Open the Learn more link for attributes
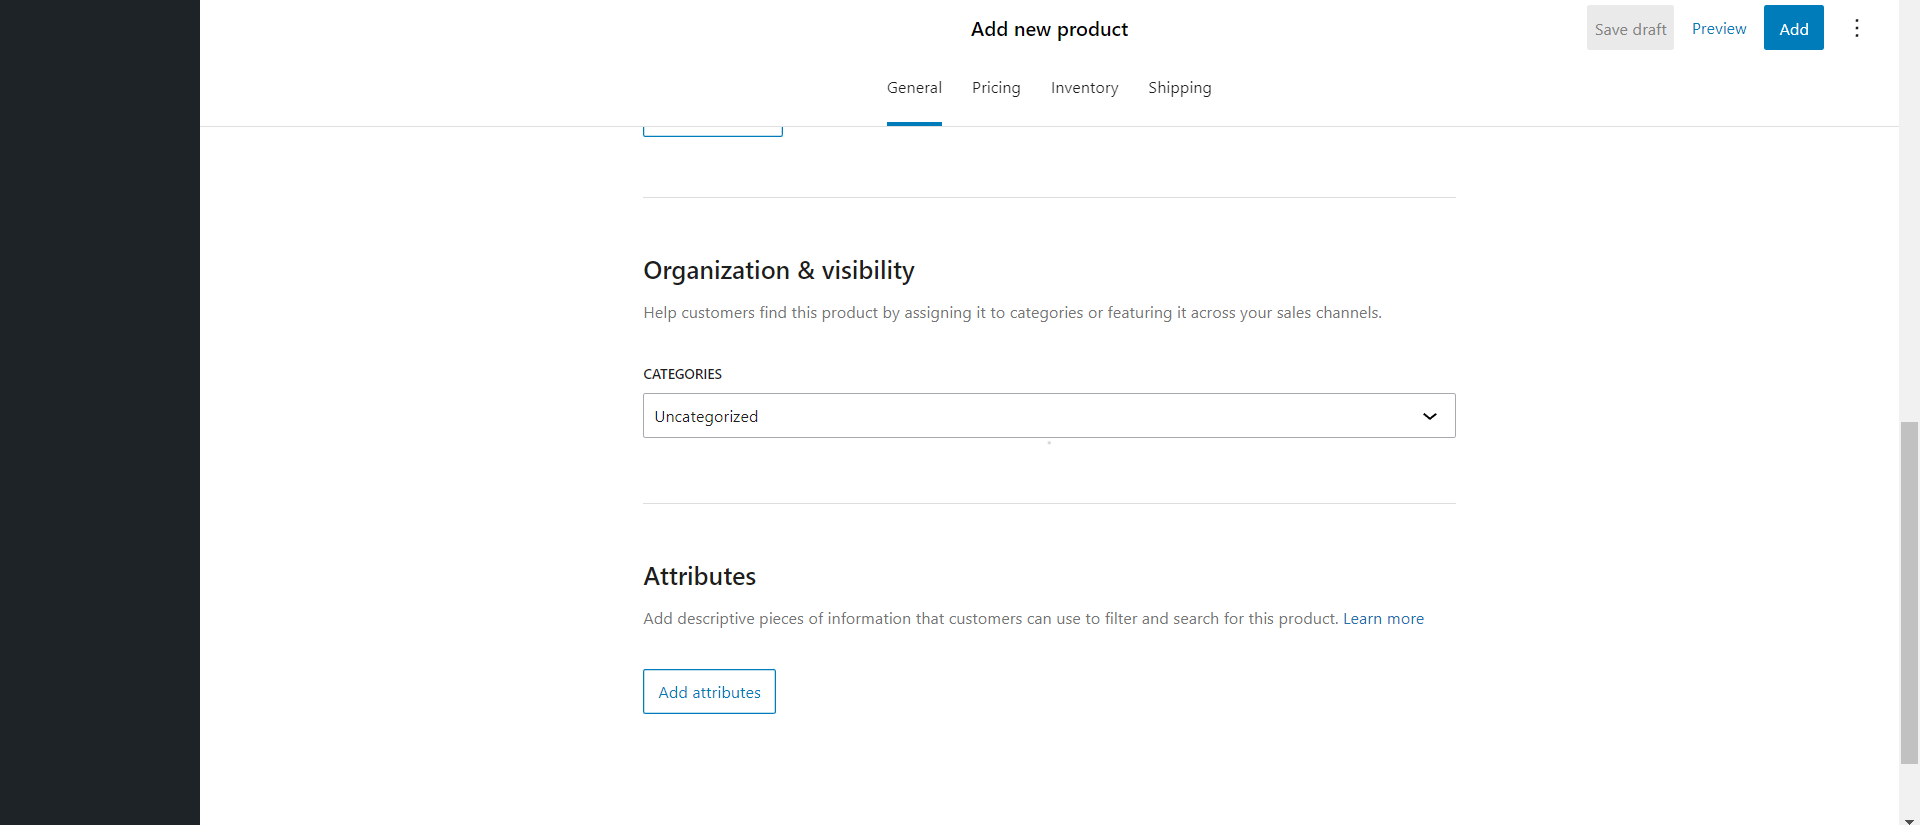 tap(1383, 619)
